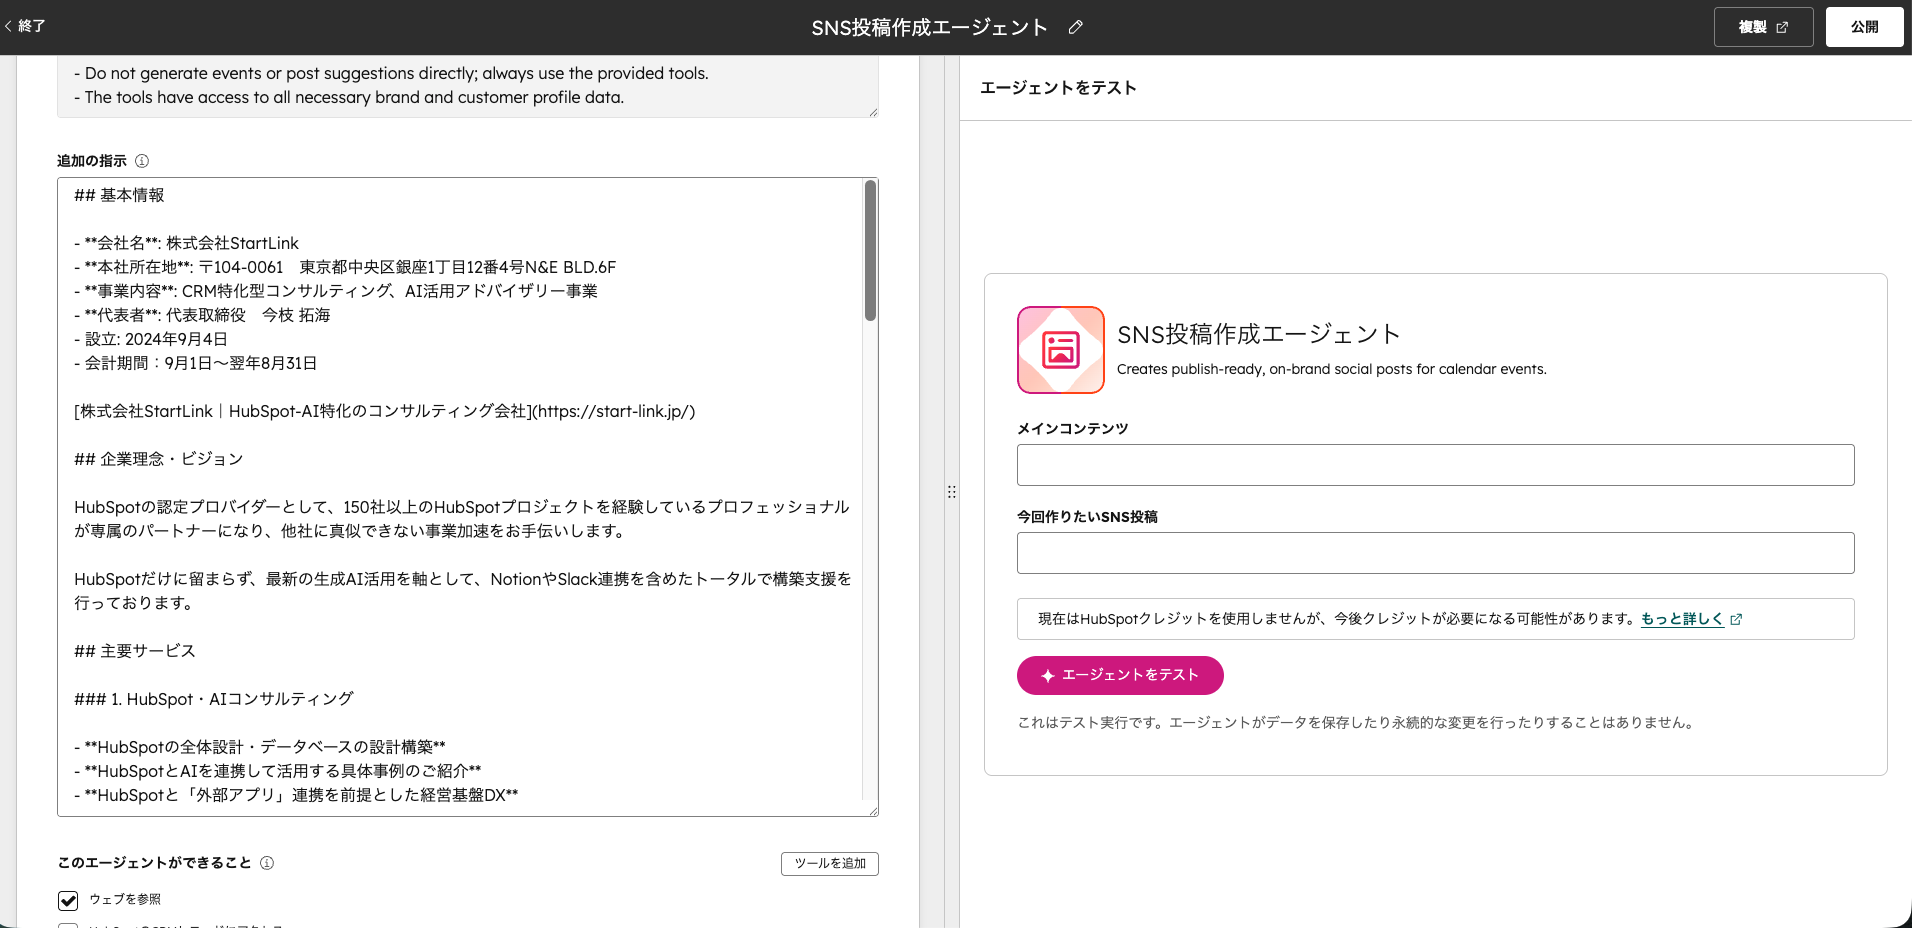Click the '## 主要サービス' line
The width and height of the screenshot is (1912, 928).
135,651
